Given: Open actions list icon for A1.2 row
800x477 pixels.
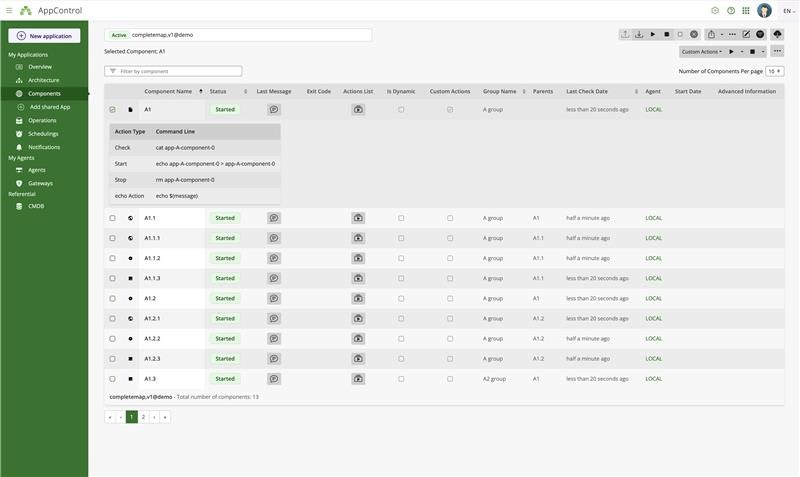Looking at the screenshot, I should (x=358, y=298).
